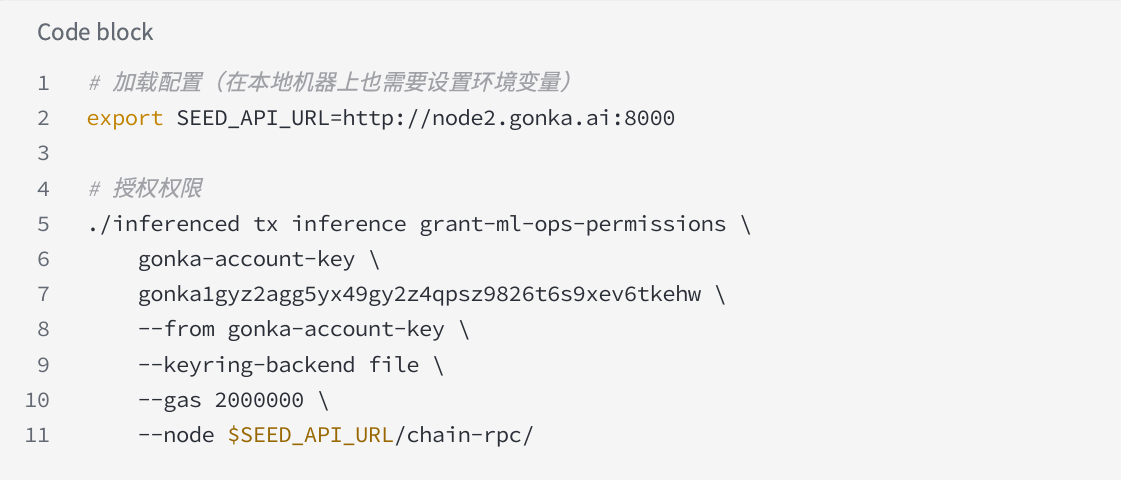This screenshot has width=1121, height=480.
Task: Click gonka-account-key on line 6
Action: pos(247,259)
